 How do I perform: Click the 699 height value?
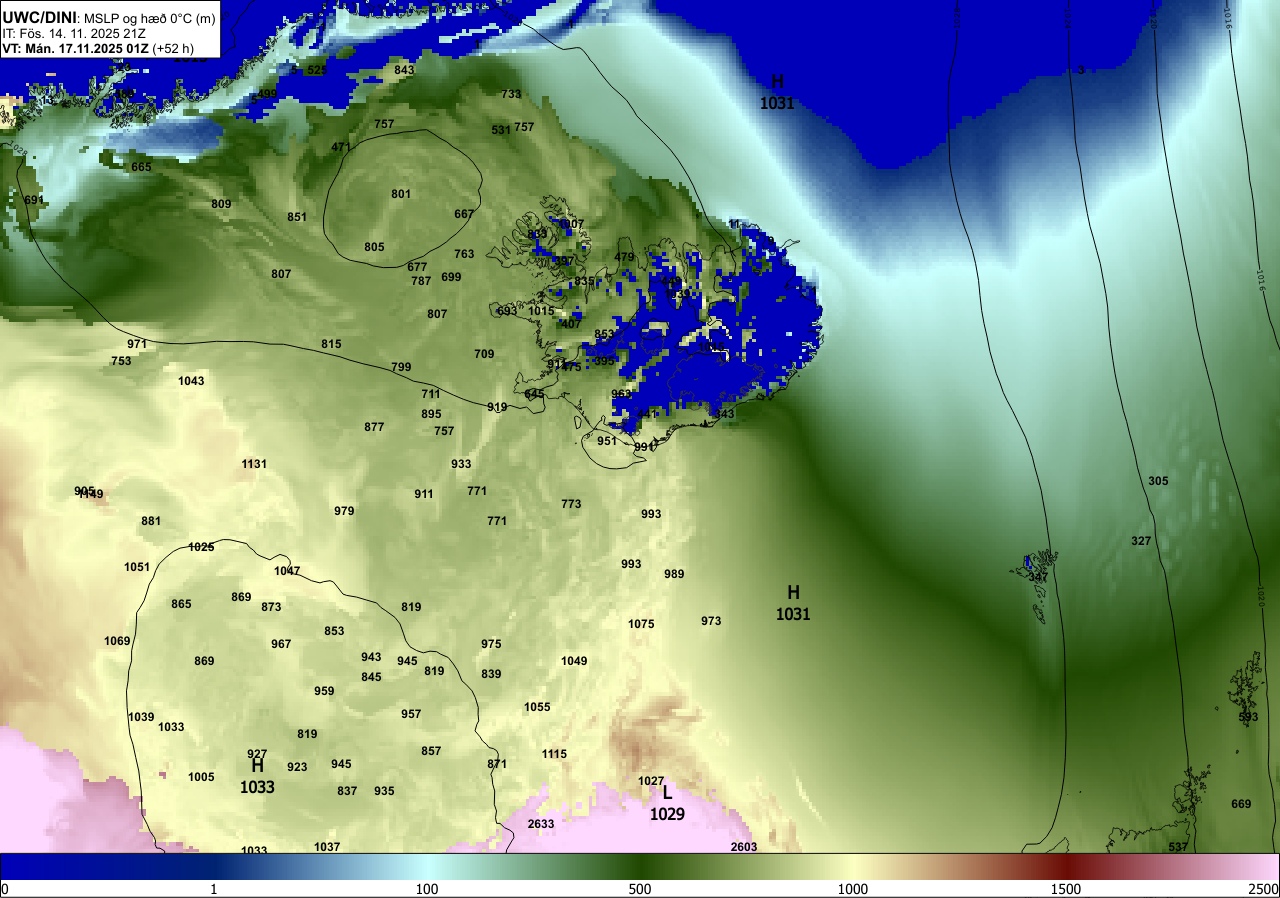click(x=451, y=277)
